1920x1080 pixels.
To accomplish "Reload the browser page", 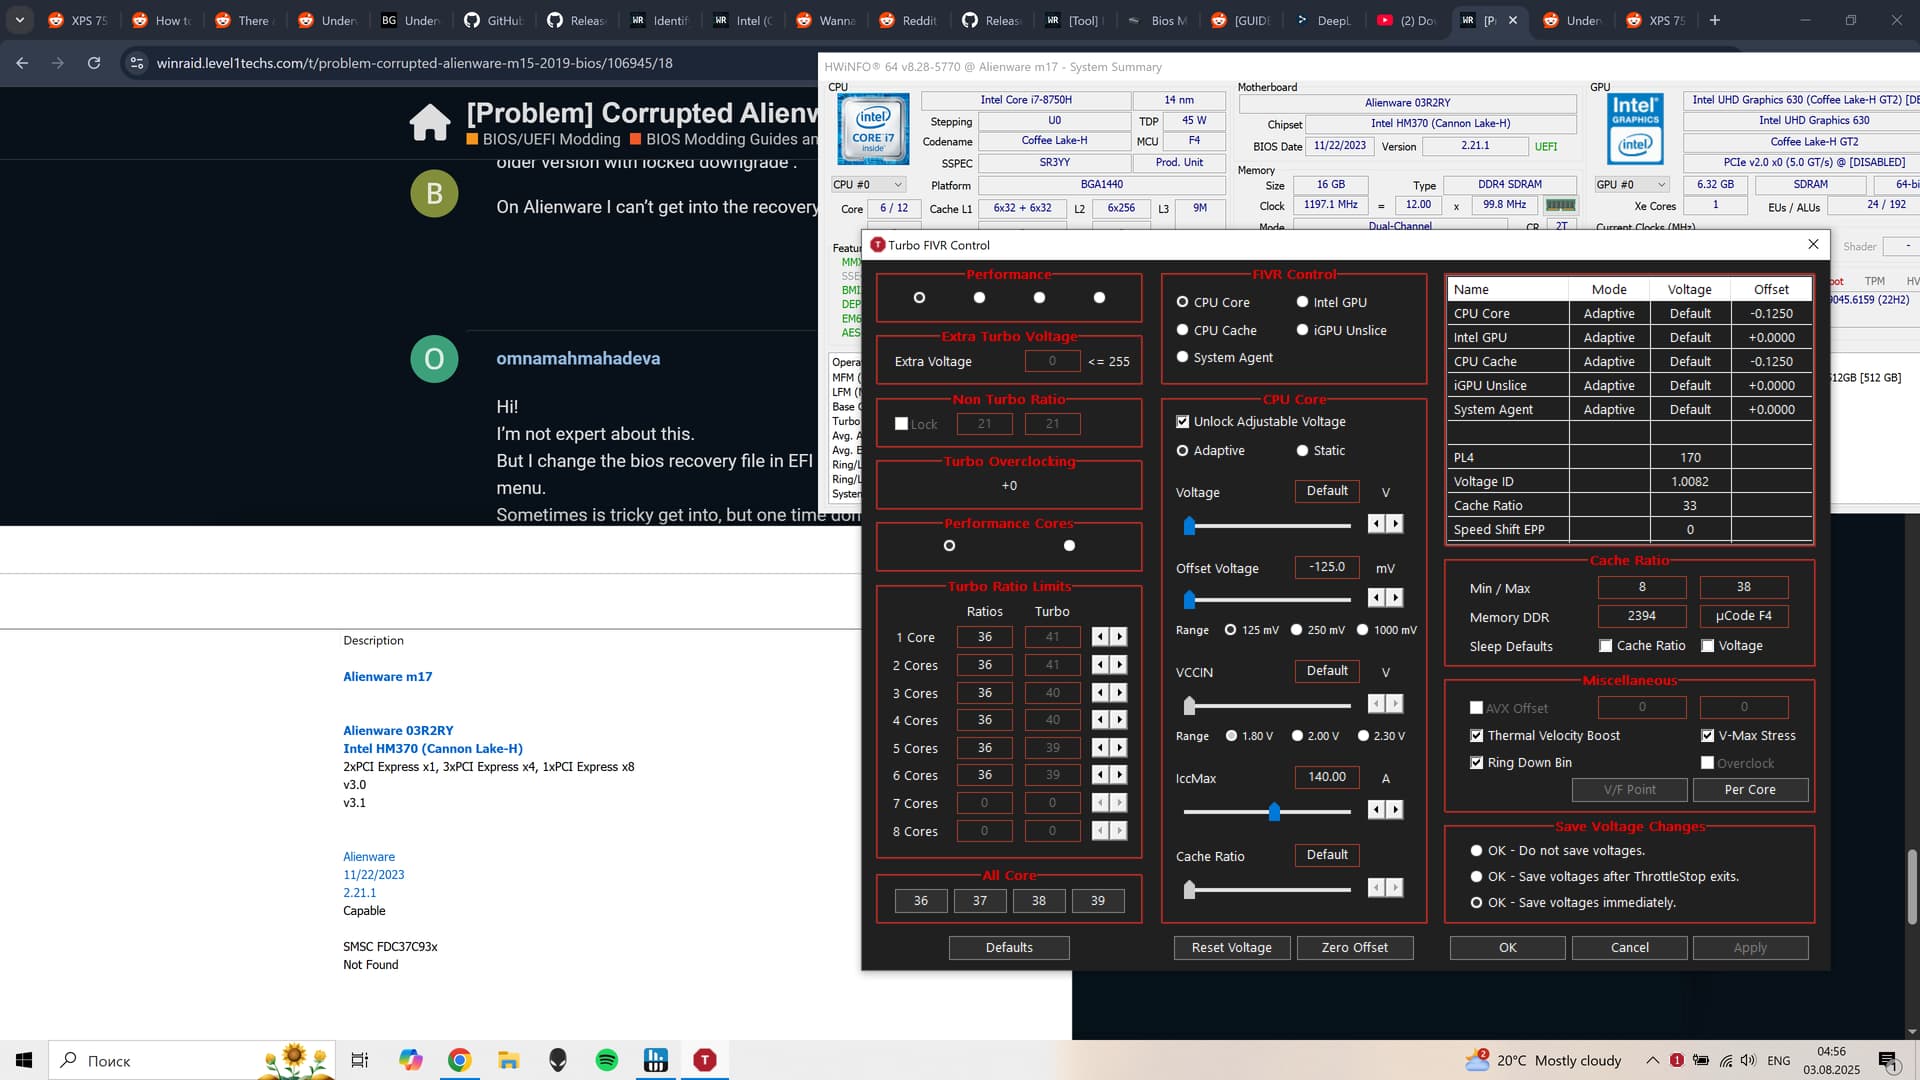I will tap(94, 63).
